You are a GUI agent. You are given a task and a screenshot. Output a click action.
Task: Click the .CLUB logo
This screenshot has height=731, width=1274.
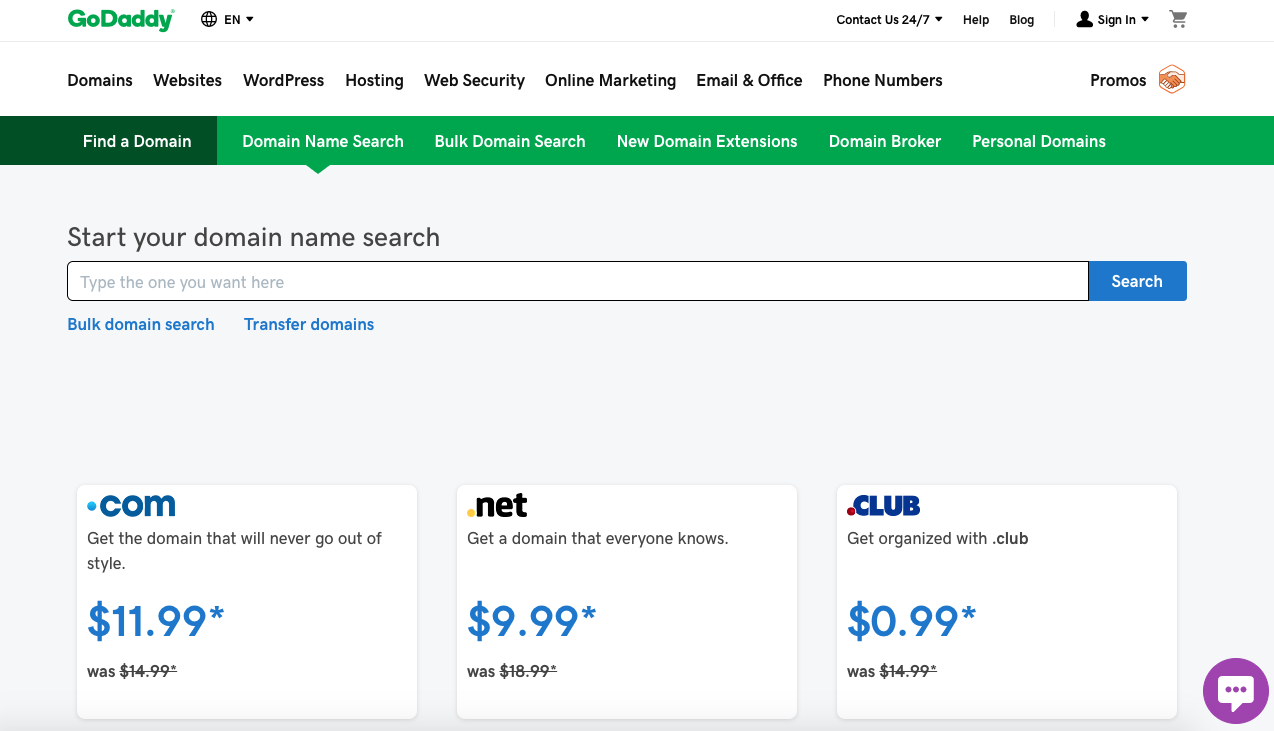[884, 507]
